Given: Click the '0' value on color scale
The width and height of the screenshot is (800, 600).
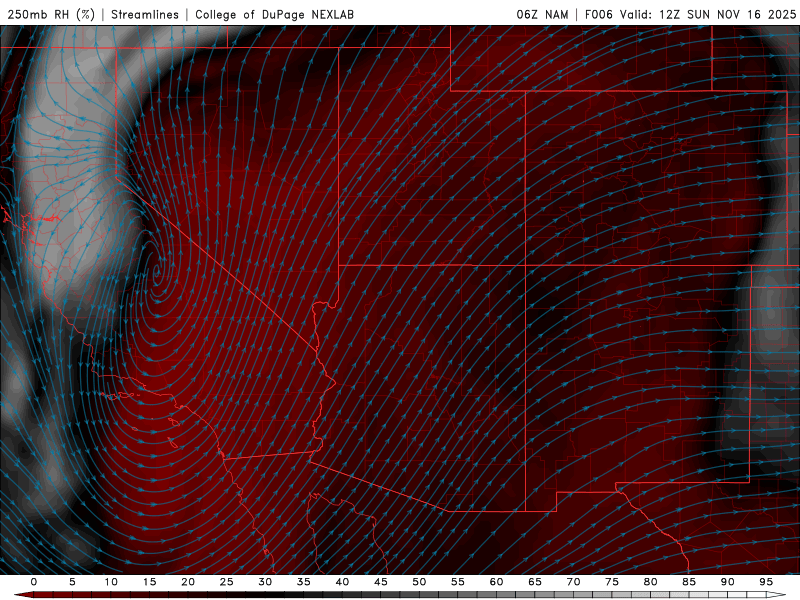Looking at the screenshot, I should 34,582.
